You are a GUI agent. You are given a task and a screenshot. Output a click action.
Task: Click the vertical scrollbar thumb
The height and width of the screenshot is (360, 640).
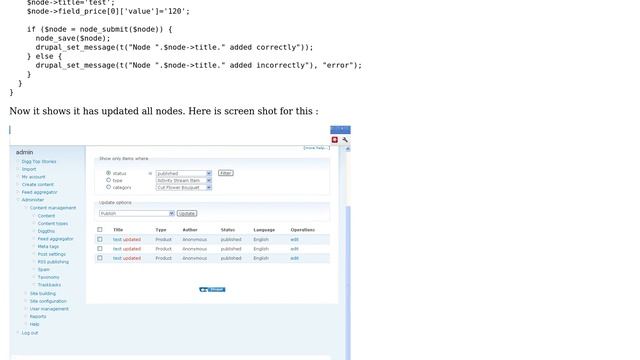pos(348,282)
